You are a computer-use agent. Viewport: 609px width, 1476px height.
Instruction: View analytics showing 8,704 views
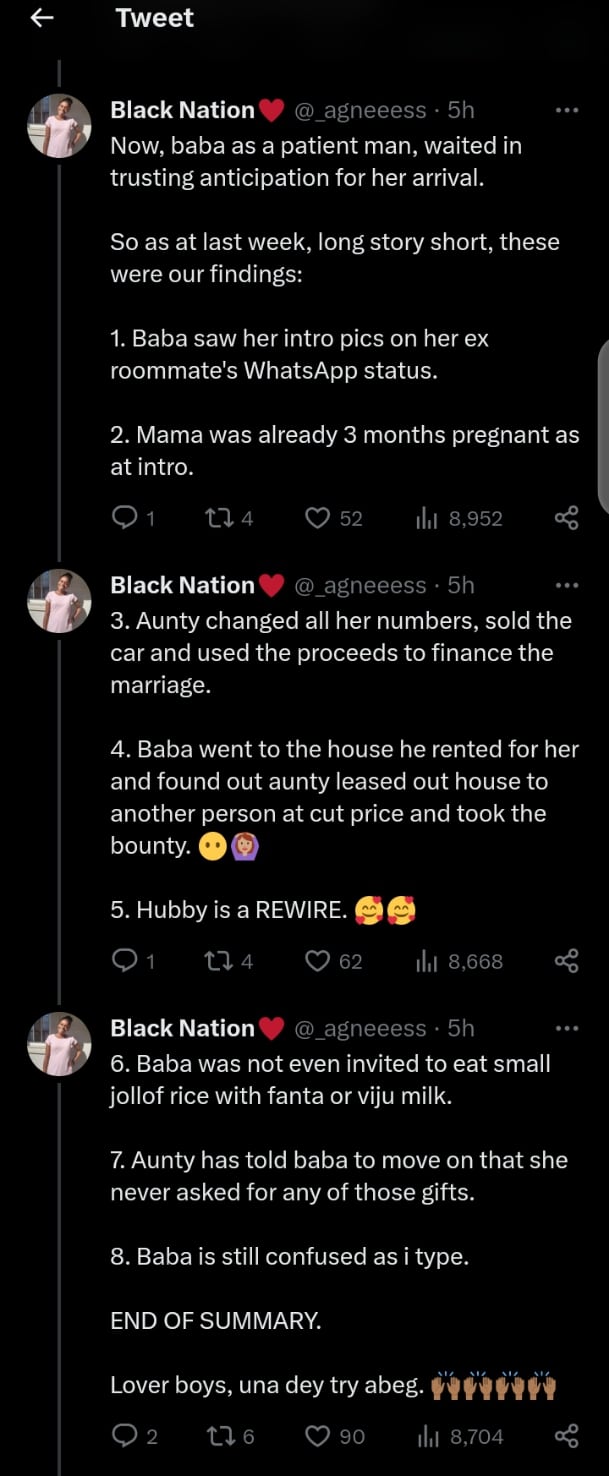426,1436
